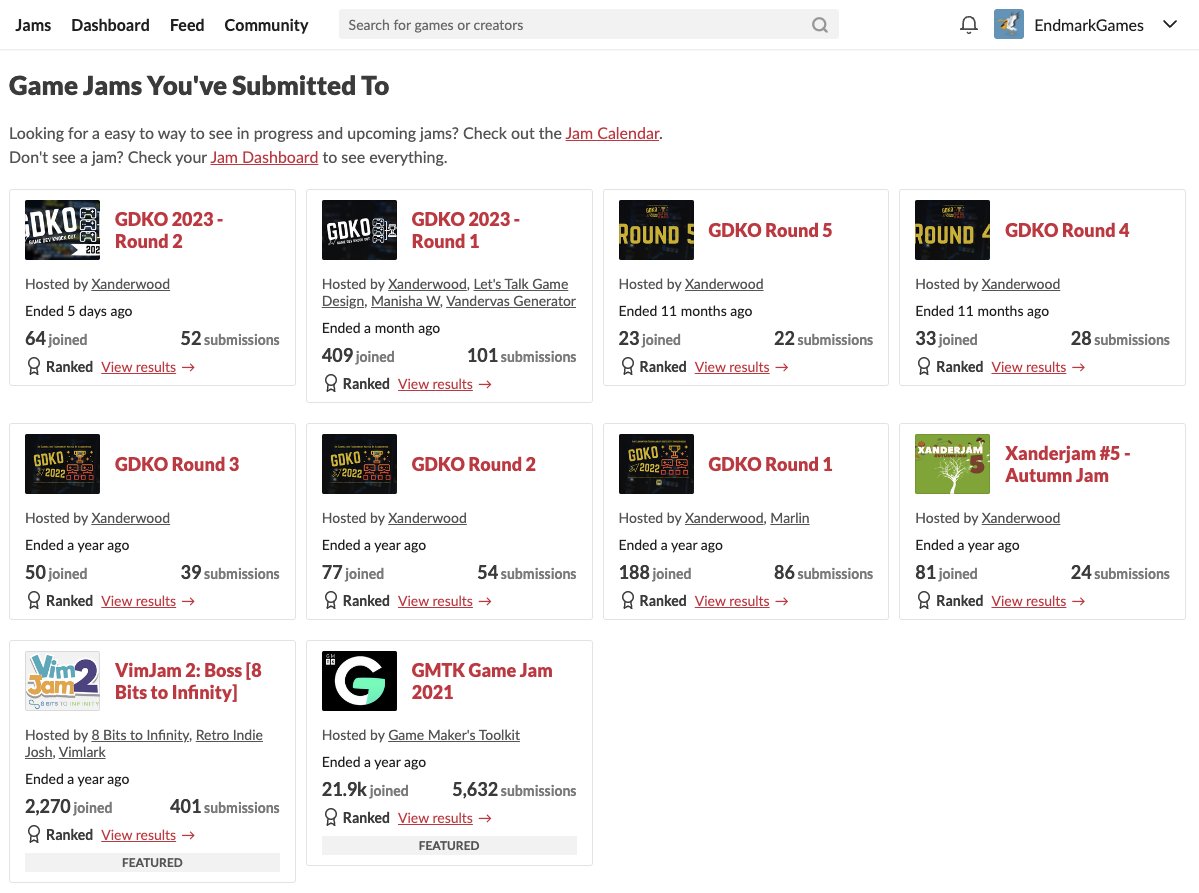Open Marlin host link

coord(789,518)
